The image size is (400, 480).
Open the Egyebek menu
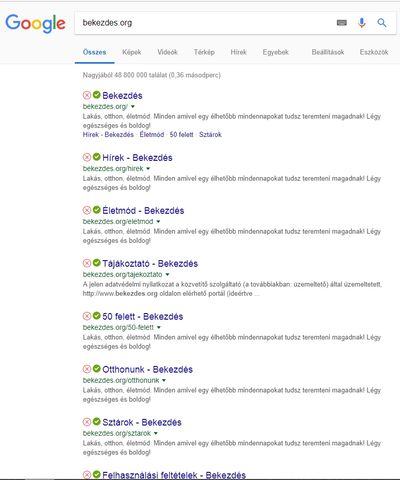point(275,52)
